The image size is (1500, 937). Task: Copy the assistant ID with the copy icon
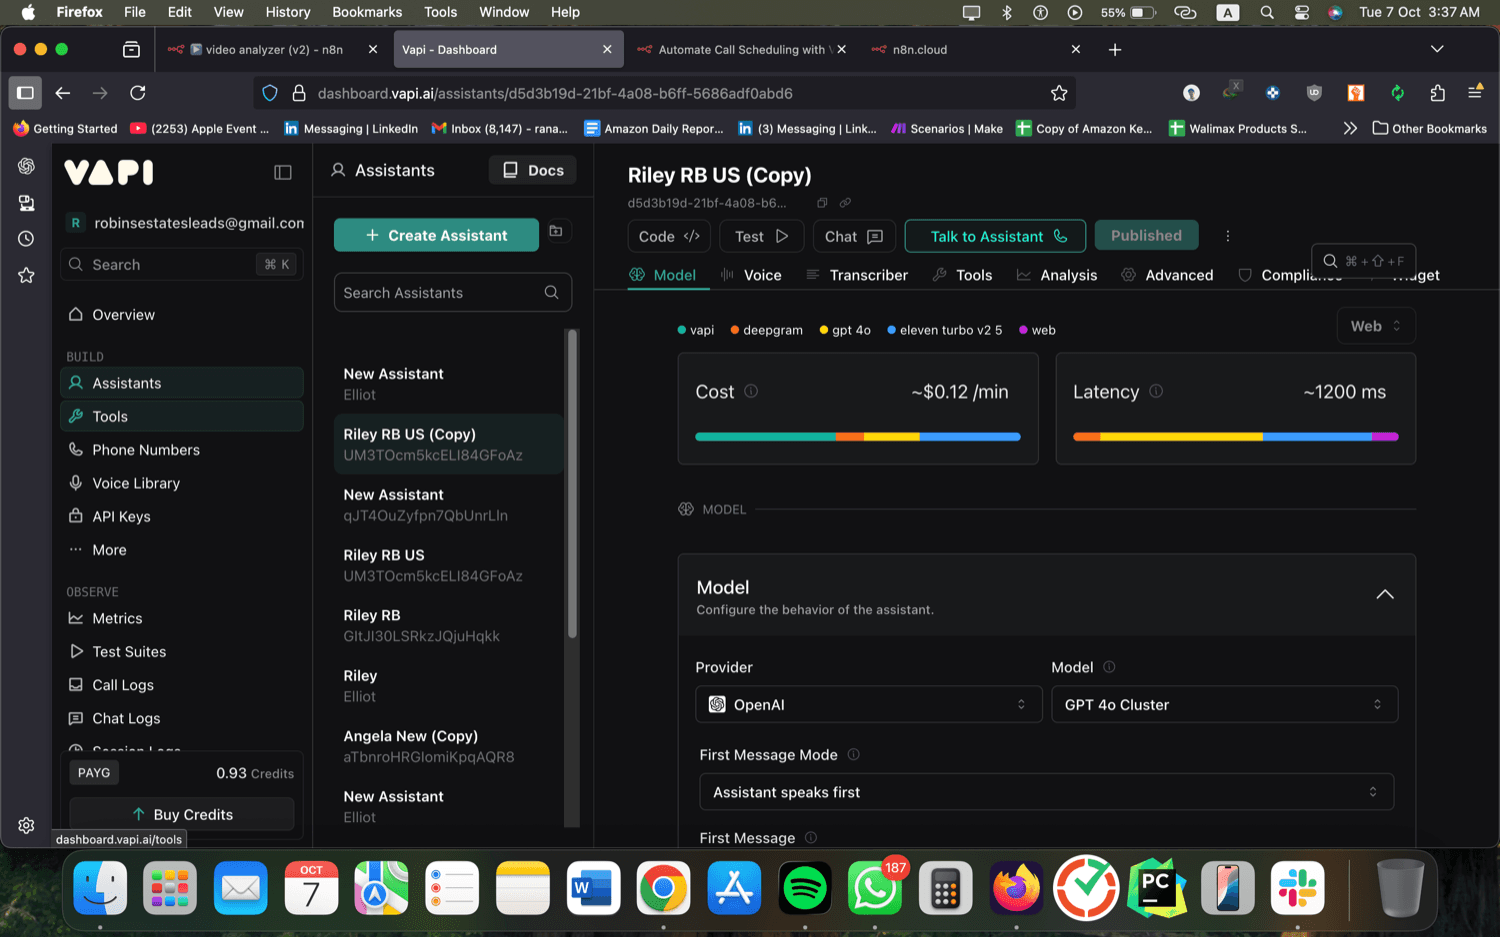pos(822,203)
